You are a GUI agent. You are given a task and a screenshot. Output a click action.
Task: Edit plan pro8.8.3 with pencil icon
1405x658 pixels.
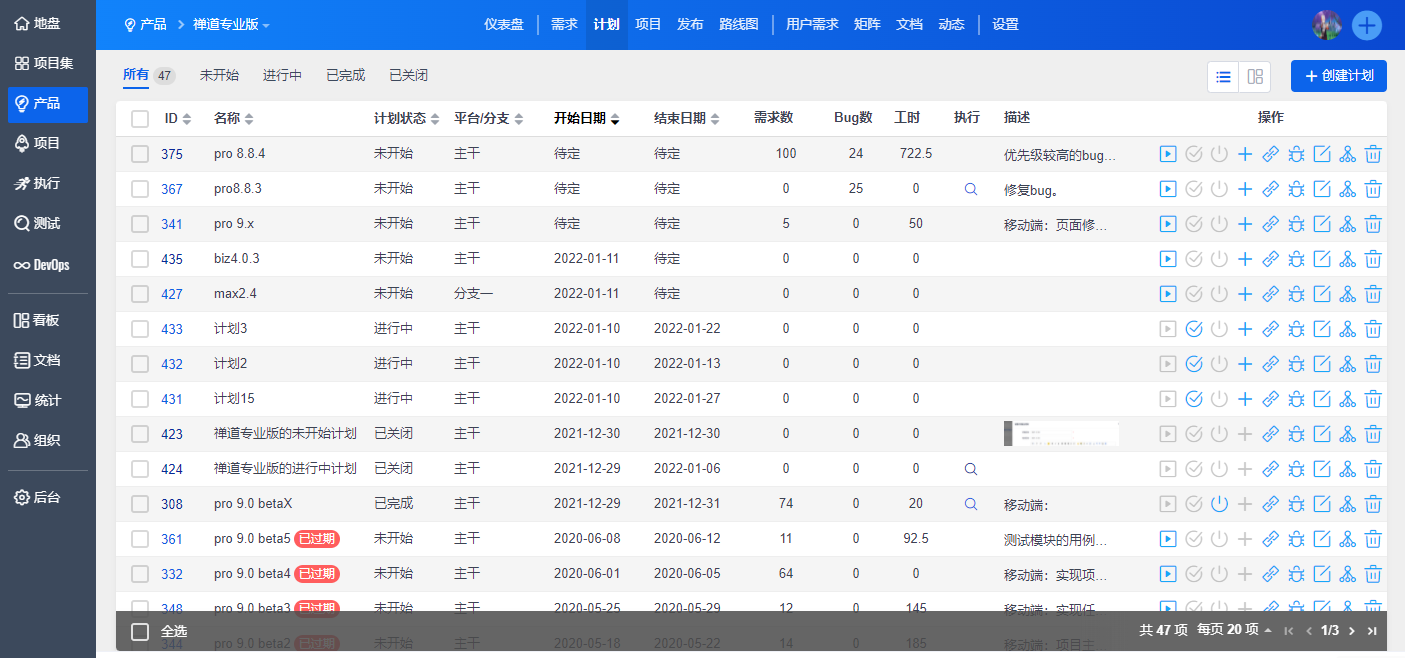pyautogui.click(x=1322, y=189)
